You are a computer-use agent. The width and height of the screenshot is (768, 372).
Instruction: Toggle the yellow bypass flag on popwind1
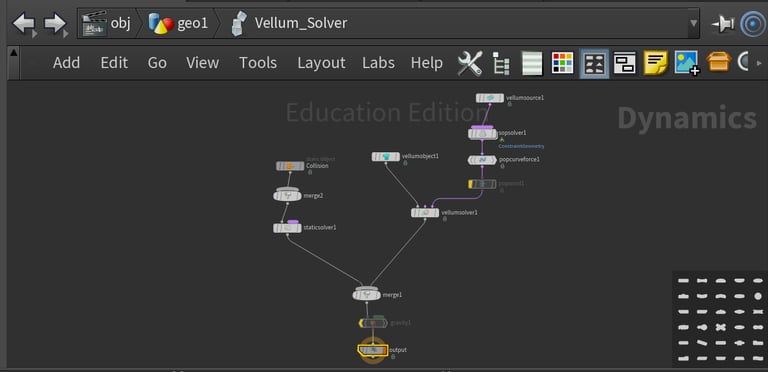click(471, 184)
